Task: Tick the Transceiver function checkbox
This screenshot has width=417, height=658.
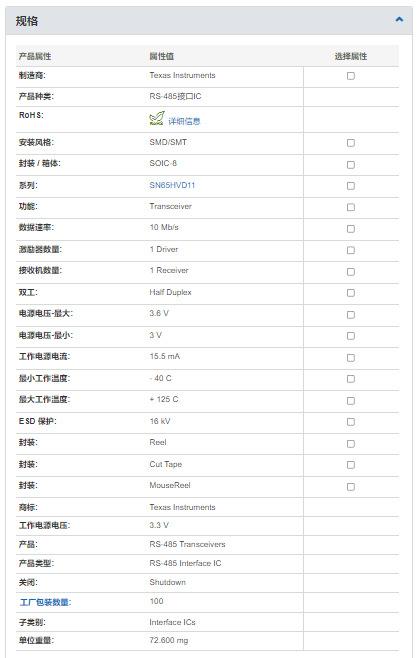Action: (351, 207)
